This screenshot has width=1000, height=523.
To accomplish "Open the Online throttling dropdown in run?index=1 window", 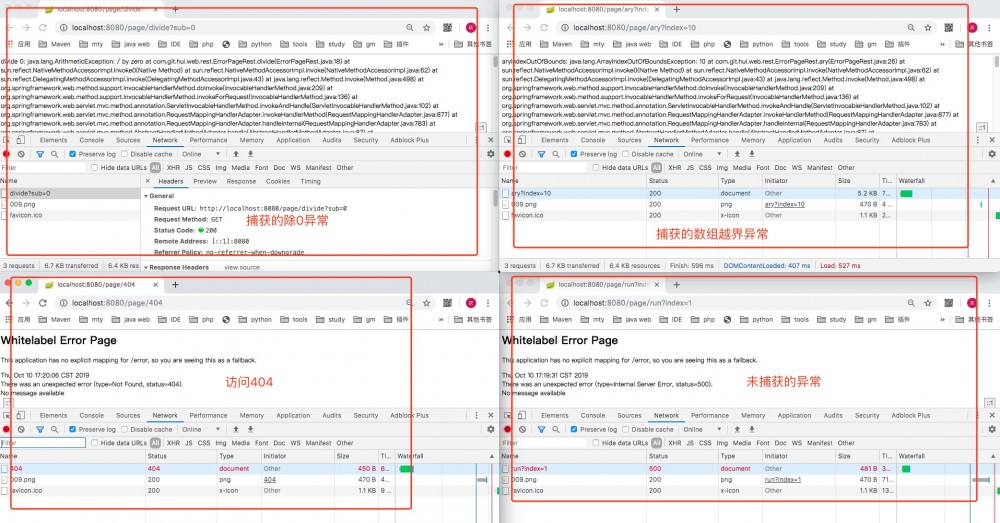I will coord(702,429).
